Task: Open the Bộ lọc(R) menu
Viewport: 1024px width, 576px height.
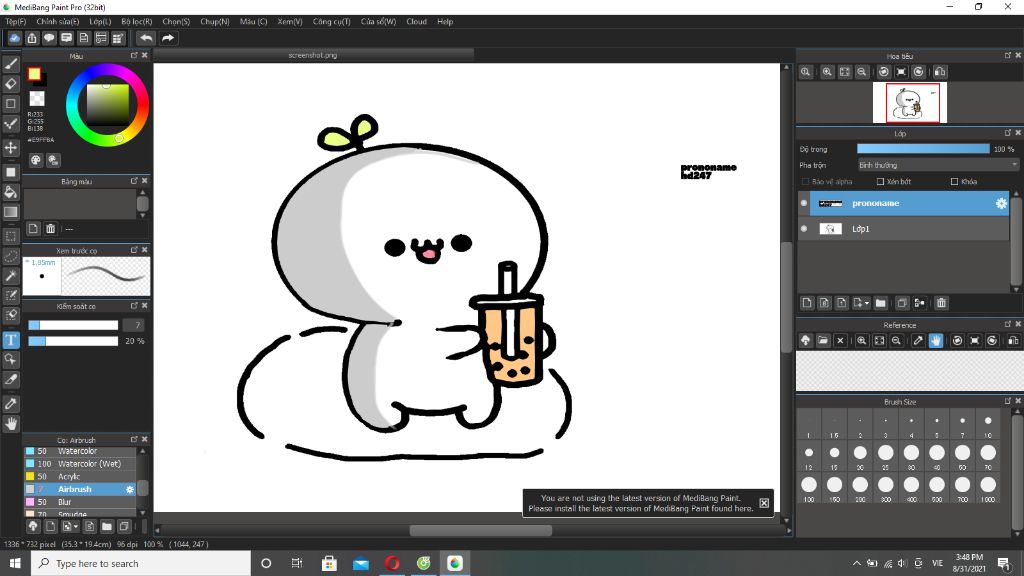Action: click(136, 22)
